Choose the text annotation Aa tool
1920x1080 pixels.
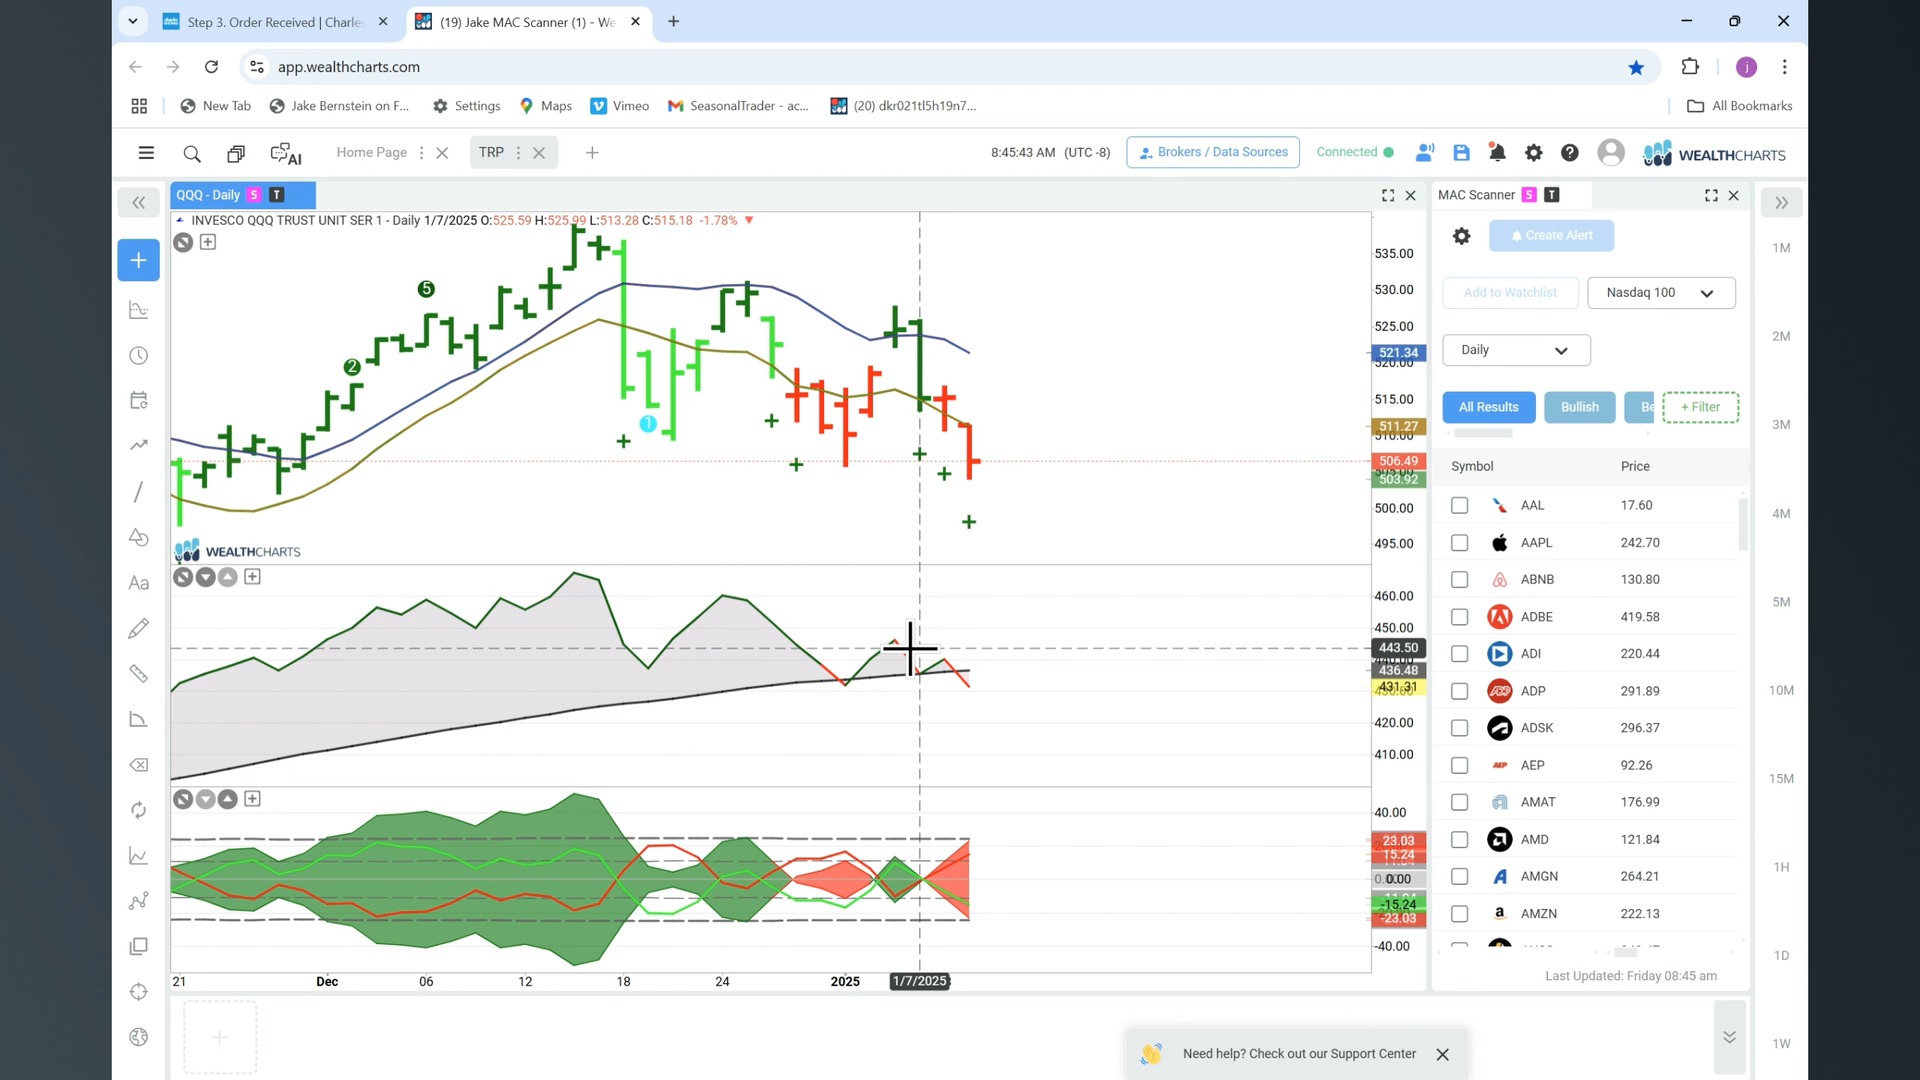(139, 583)
